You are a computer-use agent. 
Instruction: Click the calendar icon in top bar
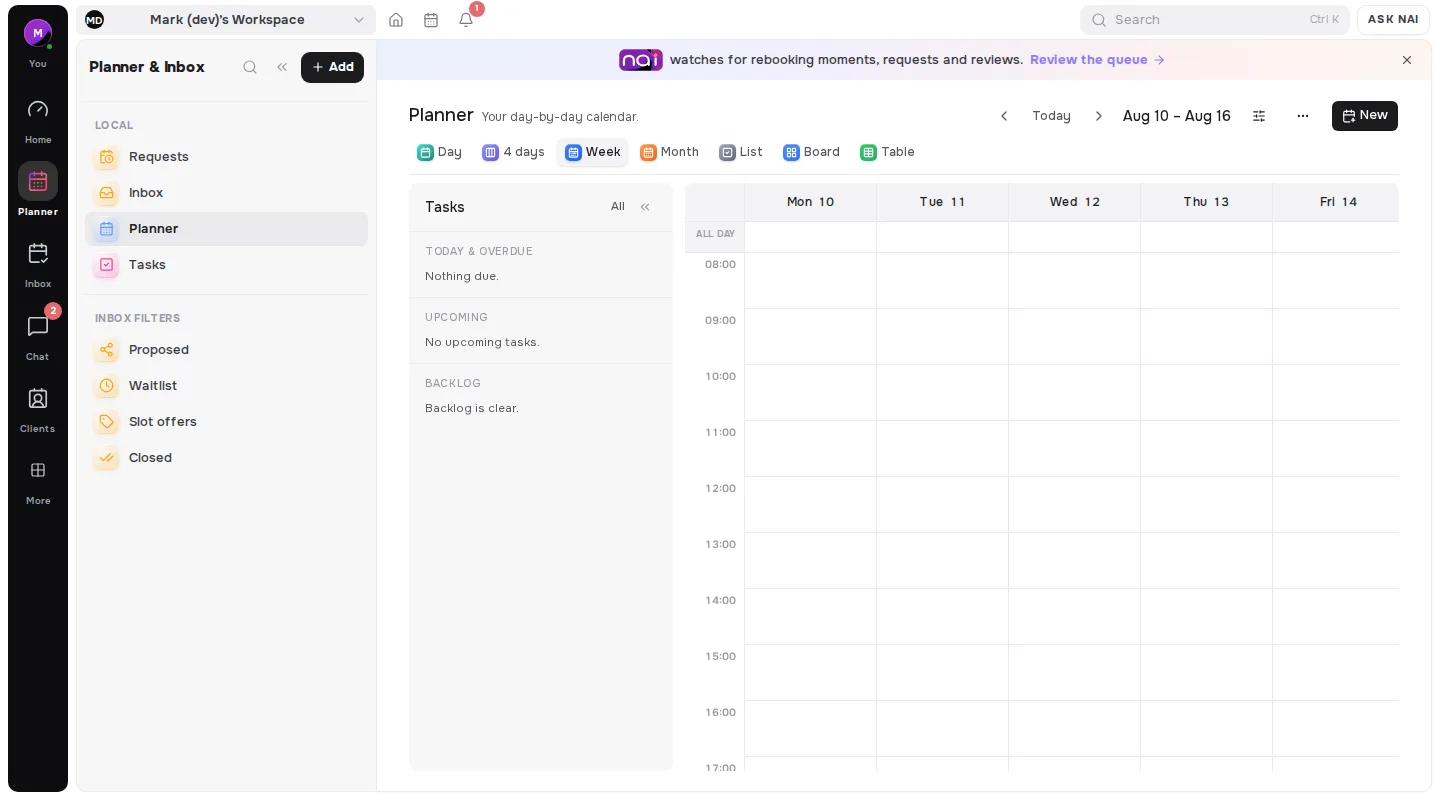[x=431, y=20]
